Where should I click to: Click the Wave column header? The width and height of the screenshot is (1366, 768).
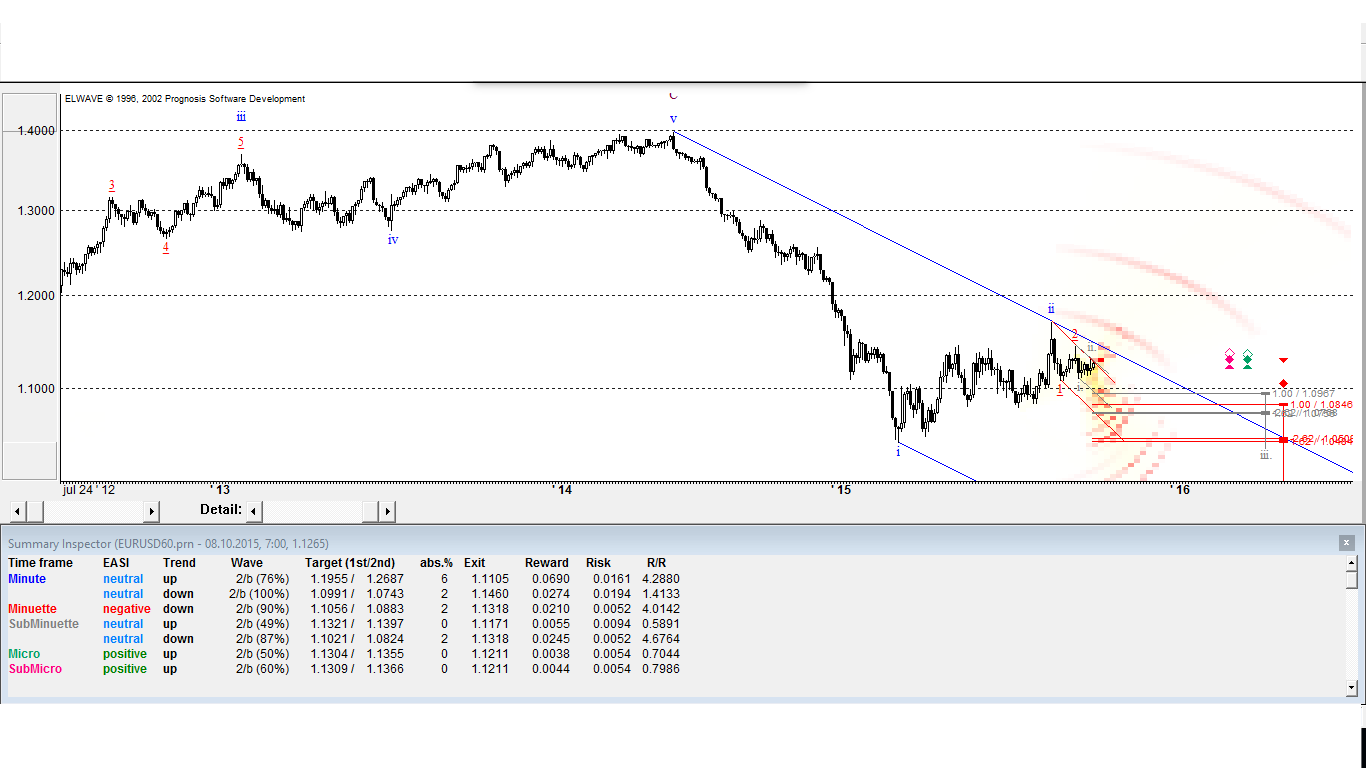(247, 563)
